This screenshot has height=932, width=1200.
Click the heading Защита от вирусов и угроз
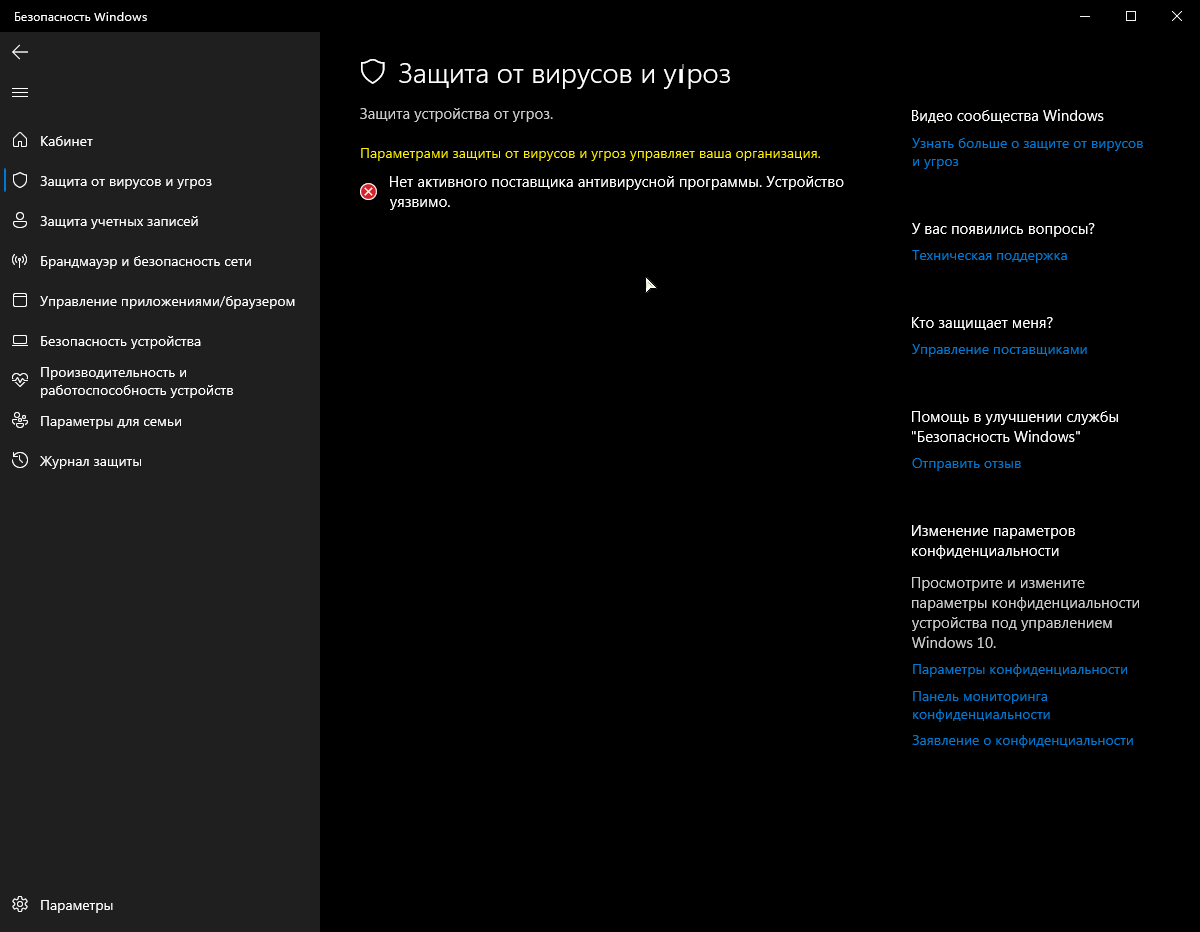click(x=564, y=73)
